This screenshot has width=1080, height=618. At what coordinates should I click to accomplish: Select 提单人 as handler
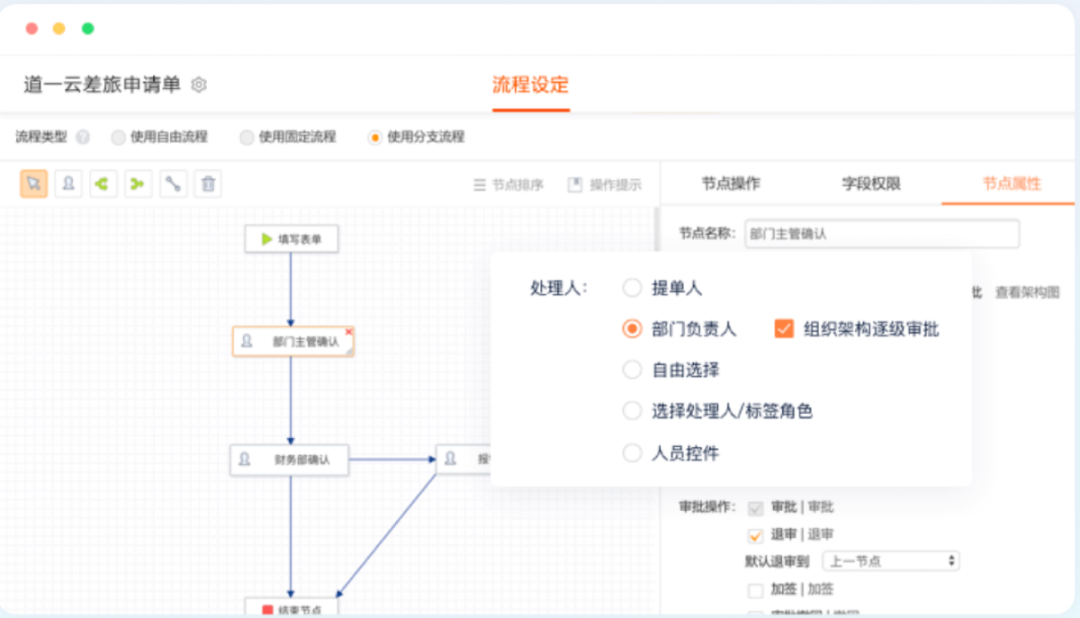[x=632, y=288]
